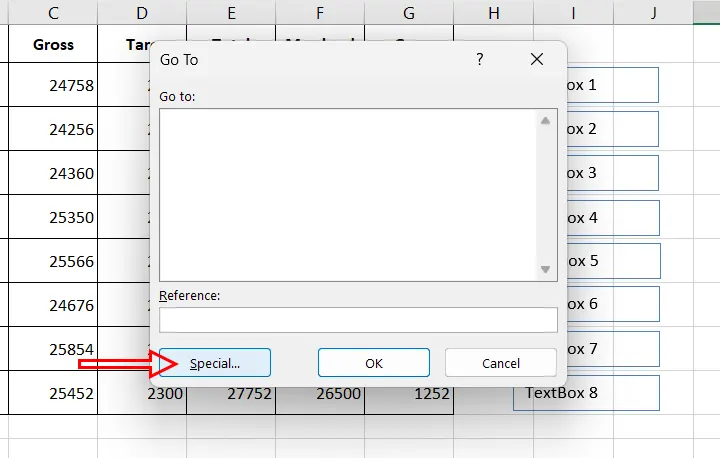Select cell with value 25350
This screenshot has width=720, height=458.
(53, 217)
